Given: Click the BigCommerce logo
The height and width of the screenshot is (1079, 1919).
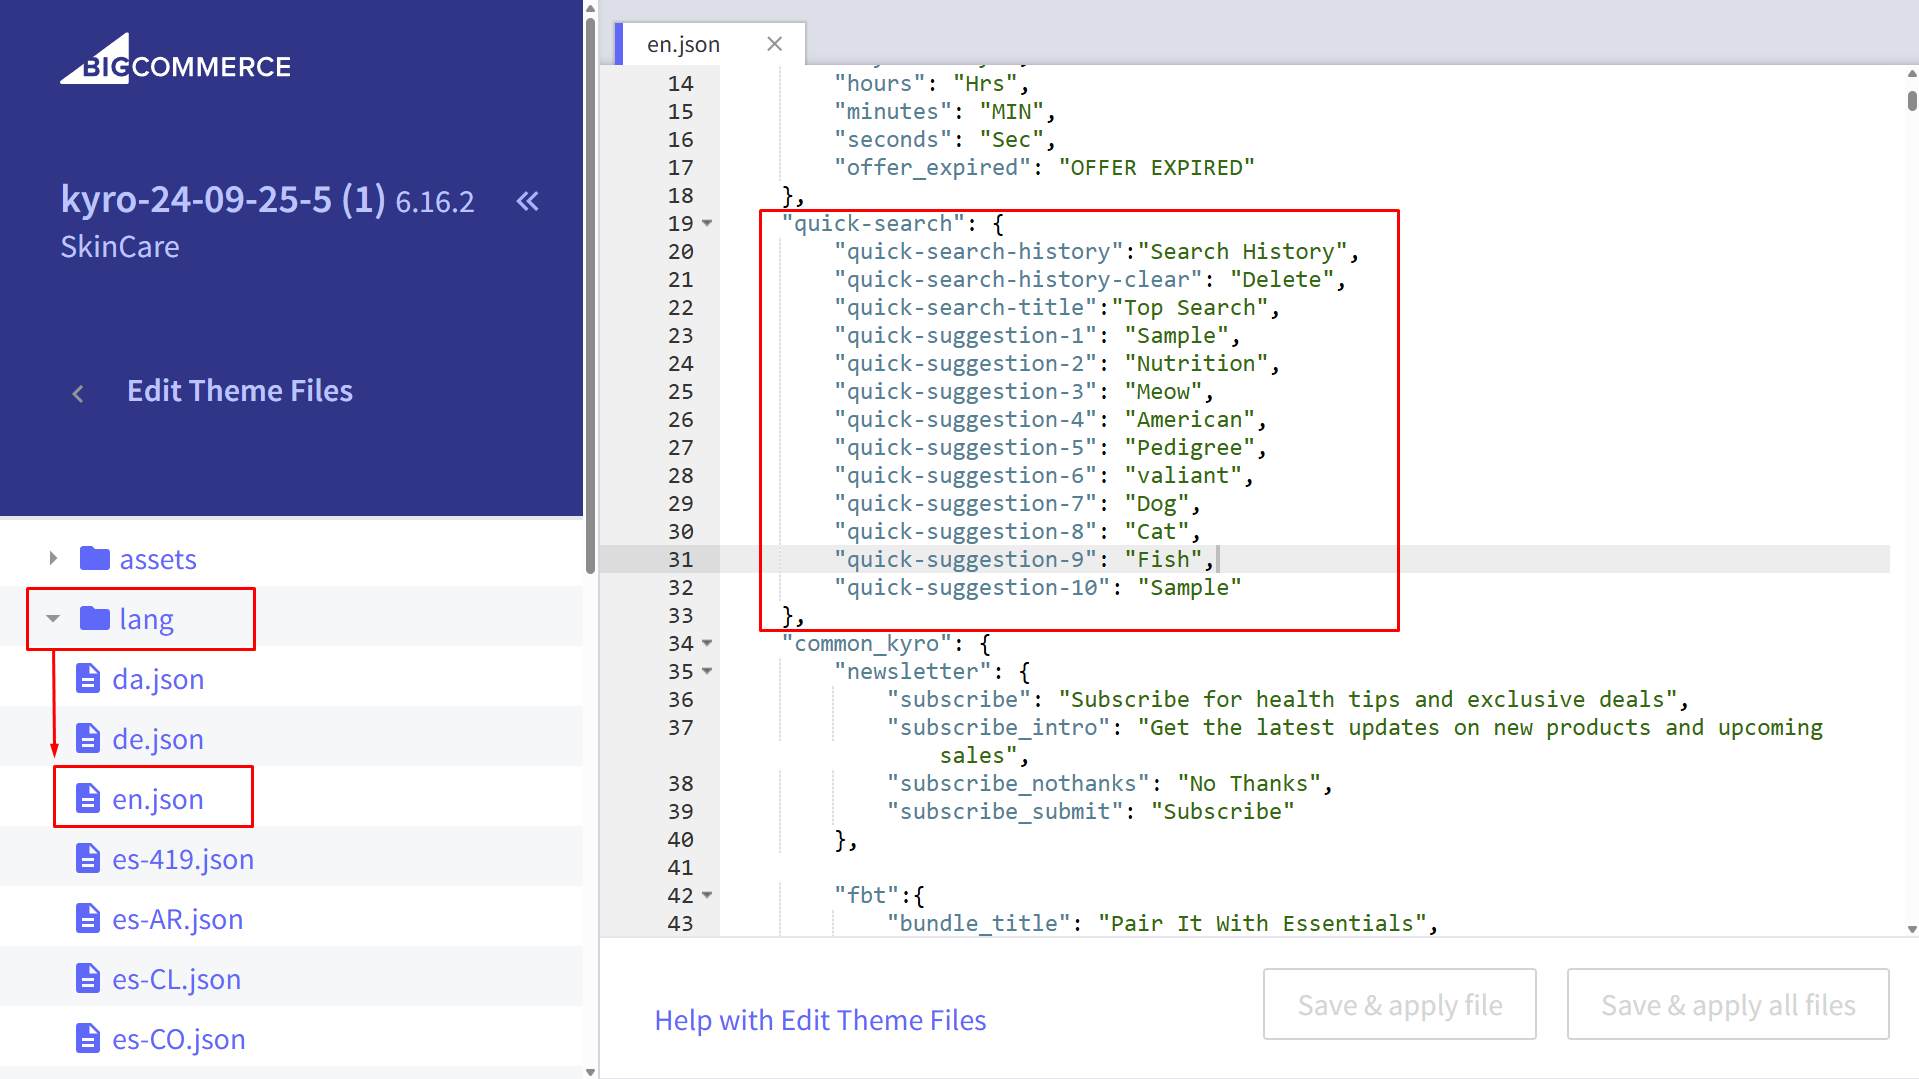Looking at the screenshot, I should pyautogui.click(x=176, y=61).
